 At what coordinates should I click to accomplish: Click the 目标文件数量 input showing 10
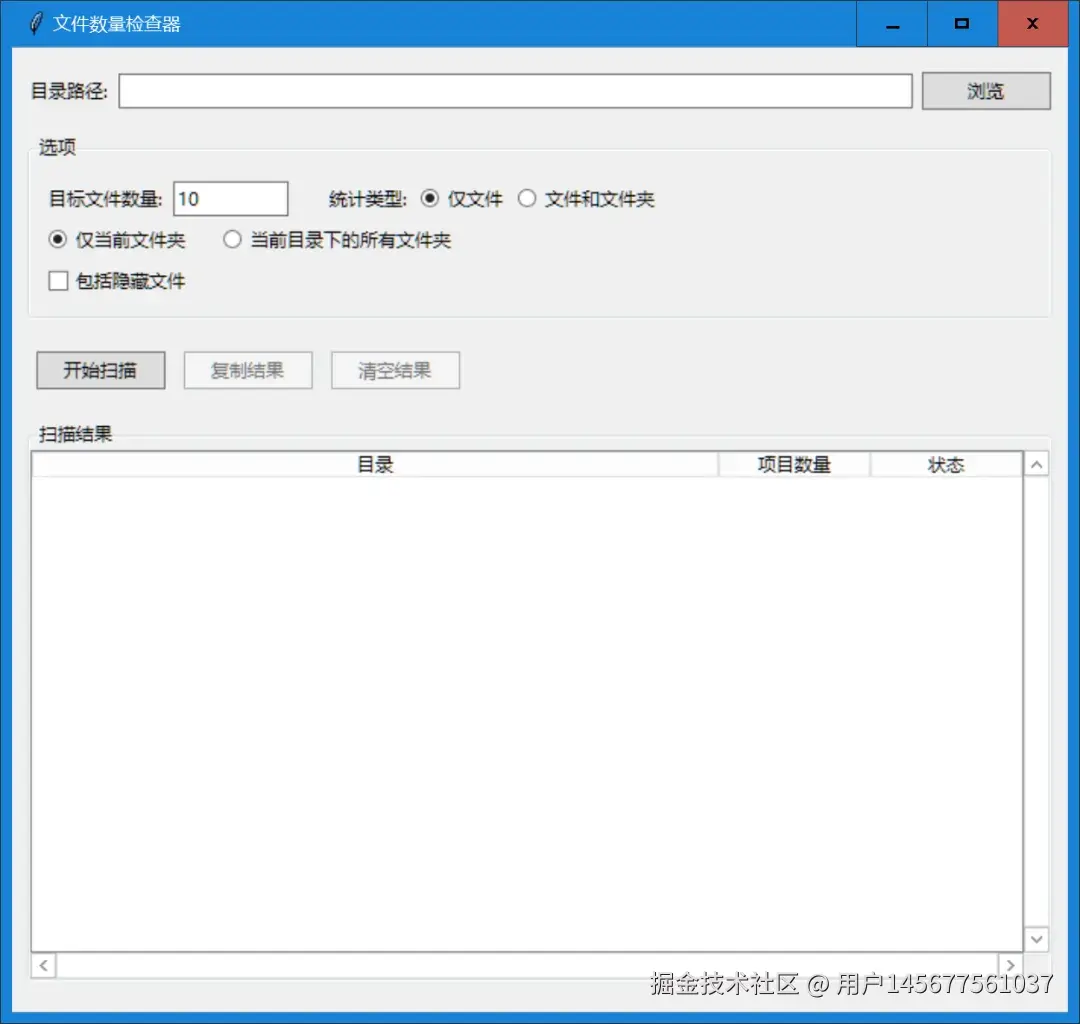point(230,198)
